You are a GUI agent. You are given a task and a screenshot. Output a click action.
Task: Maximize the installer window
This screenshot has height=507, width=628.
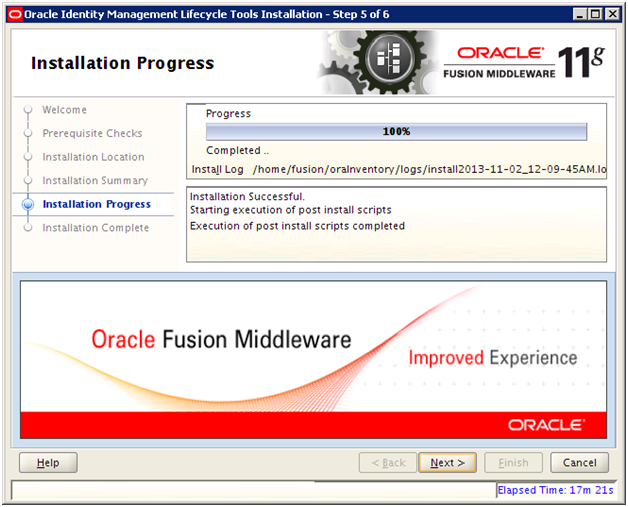coord(595,14)
